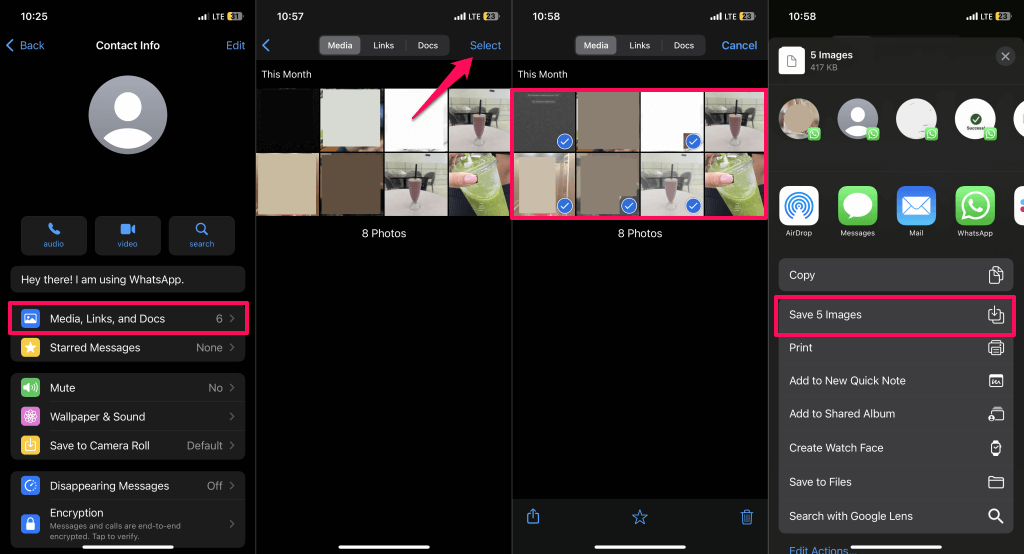This screenshot has height=554, width=1024.
Task: Tap the share icon in bottom toolbar
Action: [x=533, y=516]
